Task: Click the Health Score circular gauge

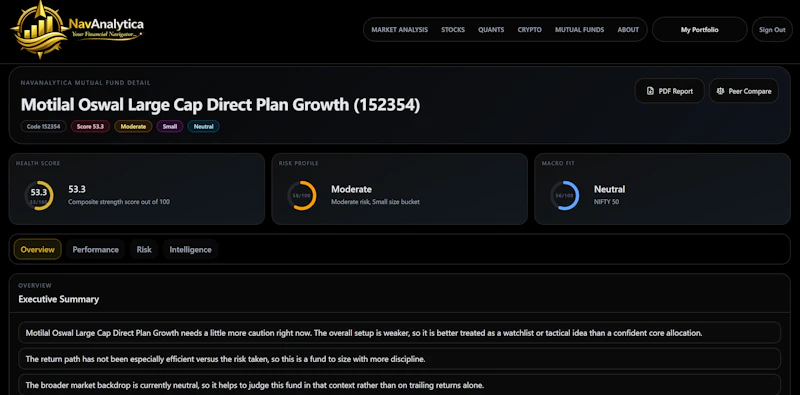Action: pyautogui.click(x=39, y=195)
